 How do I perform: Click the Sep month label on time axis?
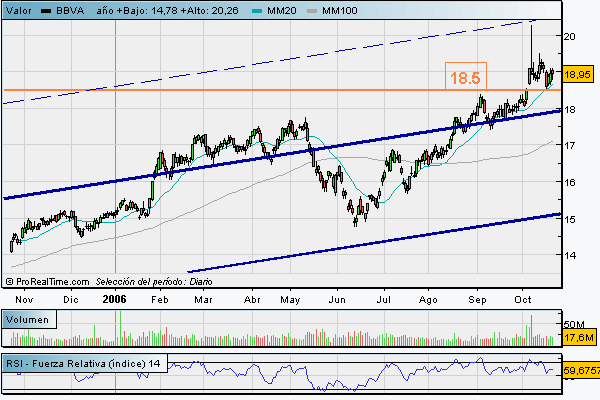coord(477,300)
